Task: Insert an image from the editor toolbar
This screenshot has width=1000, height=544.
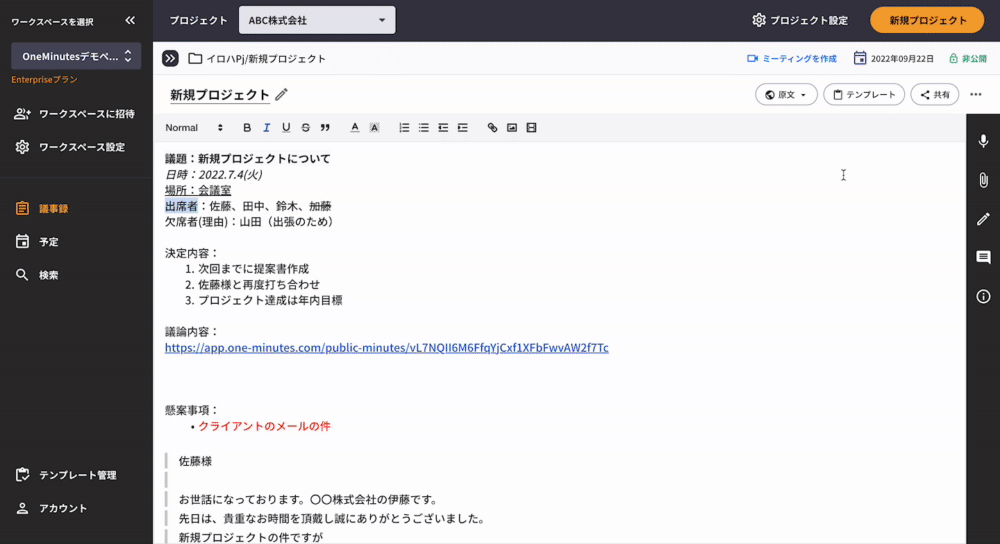Action: 512,128
